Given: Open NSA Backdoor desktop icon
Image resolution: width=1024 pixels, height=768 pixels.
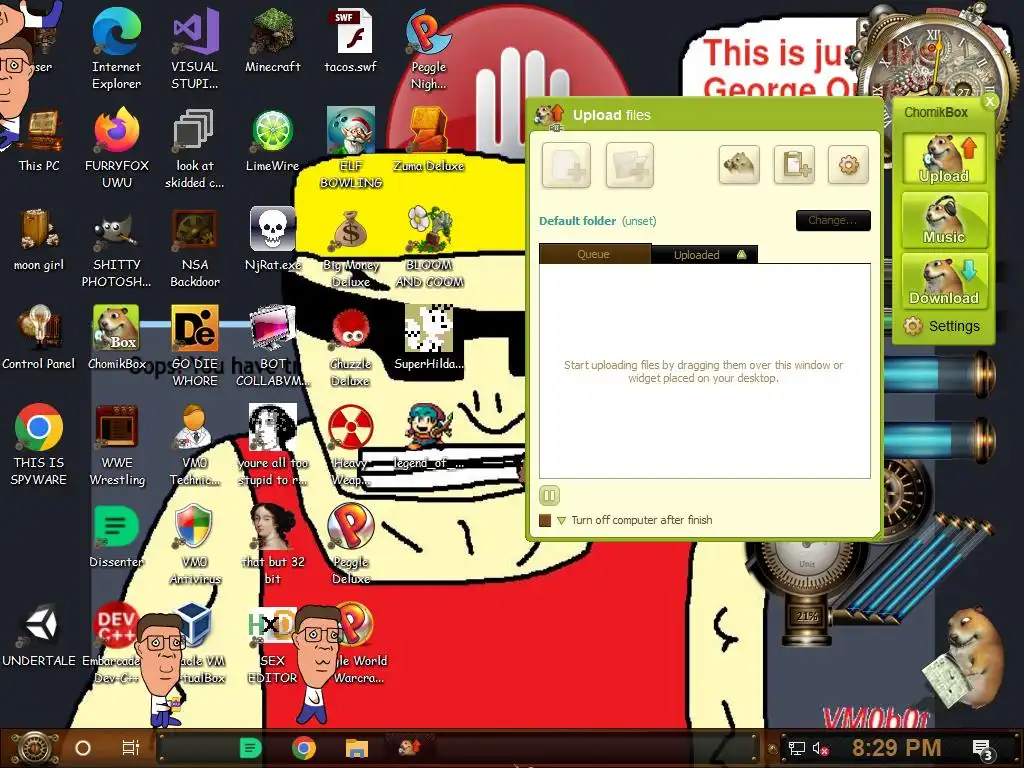Looking at the screenshot, I should coord(195,248).
